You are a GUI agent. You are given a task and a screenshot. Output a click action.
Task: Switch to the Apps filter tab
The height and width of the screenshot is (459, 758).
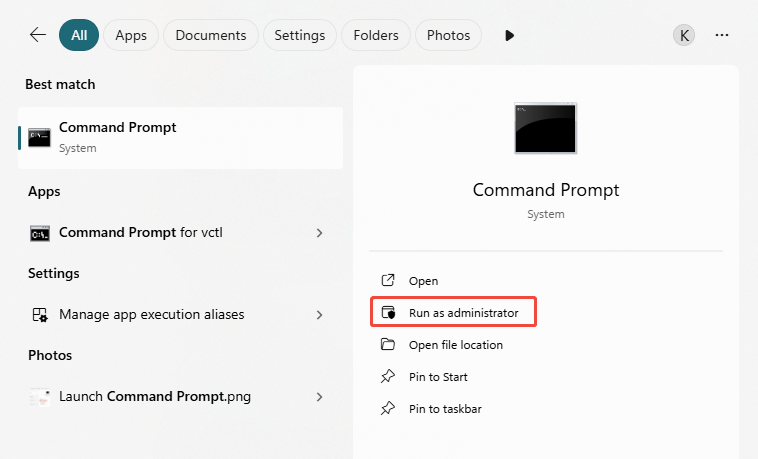[x=131, y=35]
